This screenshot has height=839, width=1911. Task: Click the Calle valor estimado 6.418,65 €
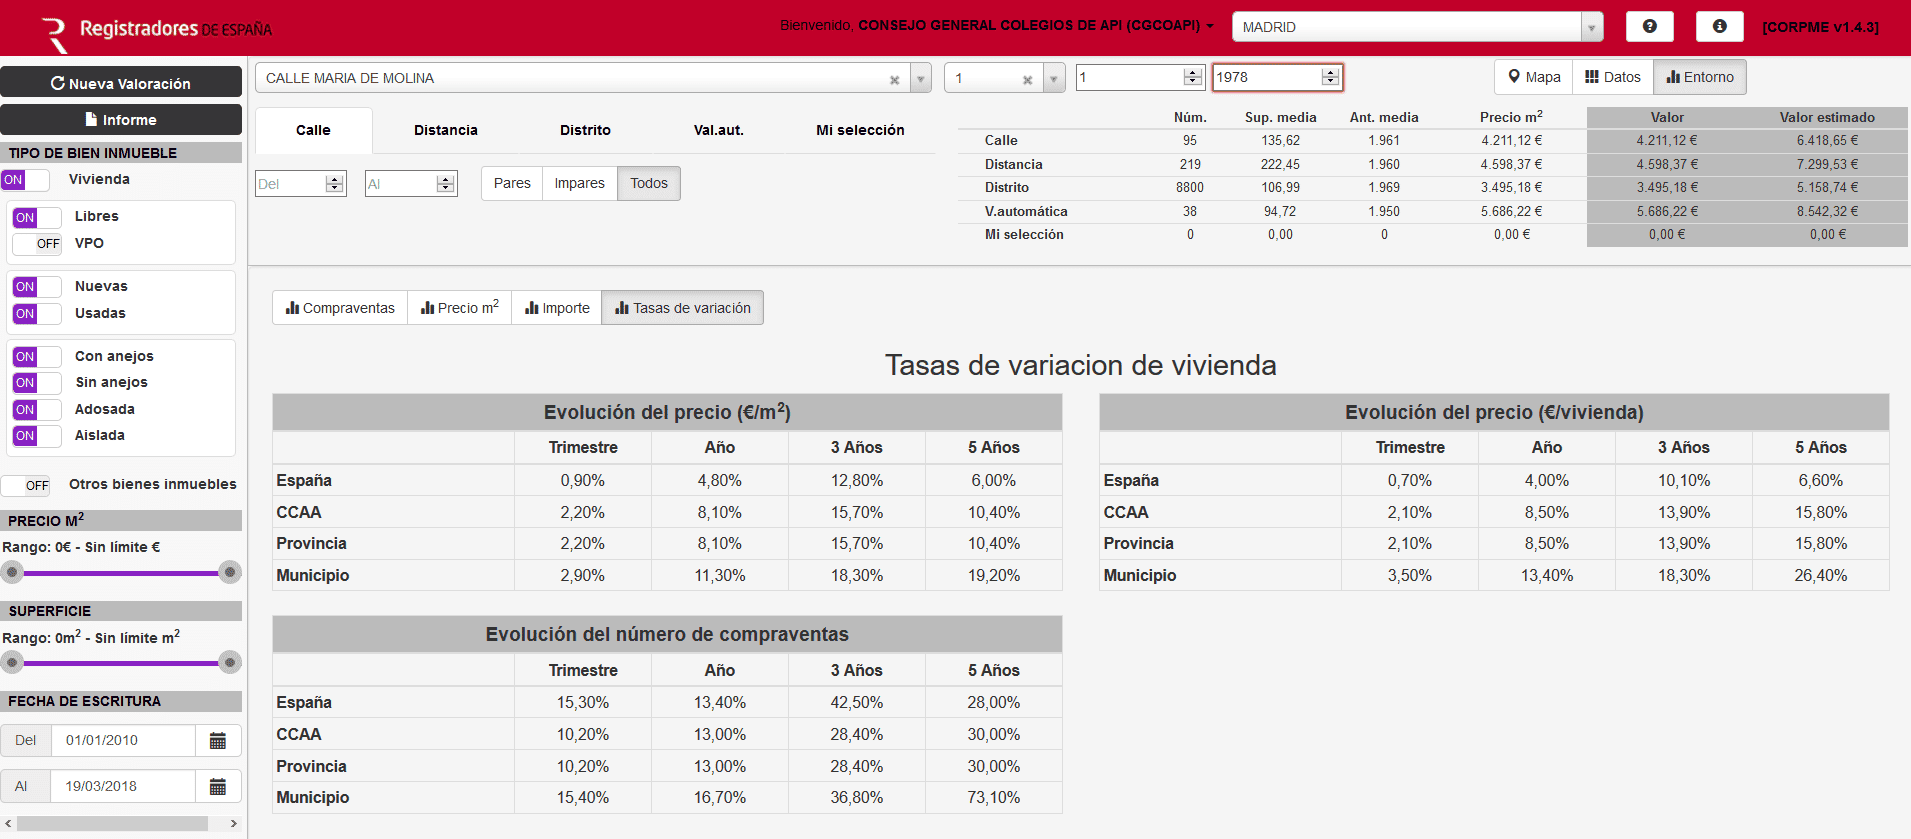pyautogui.click(x=1827, y=141)
